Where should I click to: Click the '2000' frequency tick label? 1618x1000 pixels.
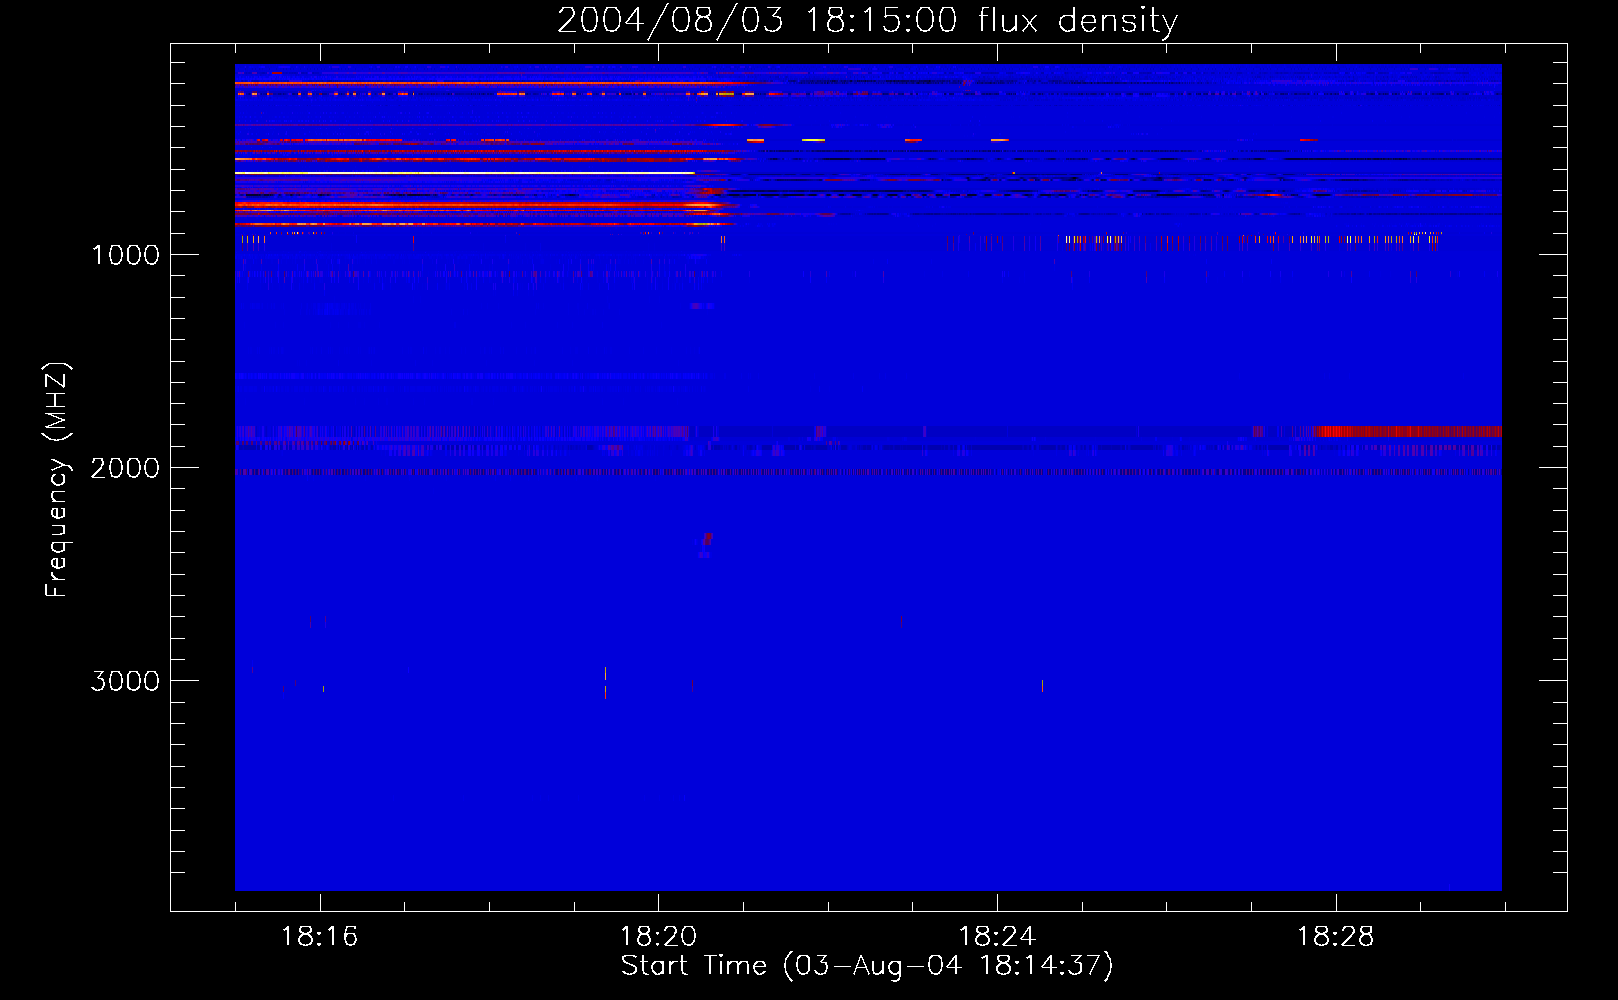125,468
